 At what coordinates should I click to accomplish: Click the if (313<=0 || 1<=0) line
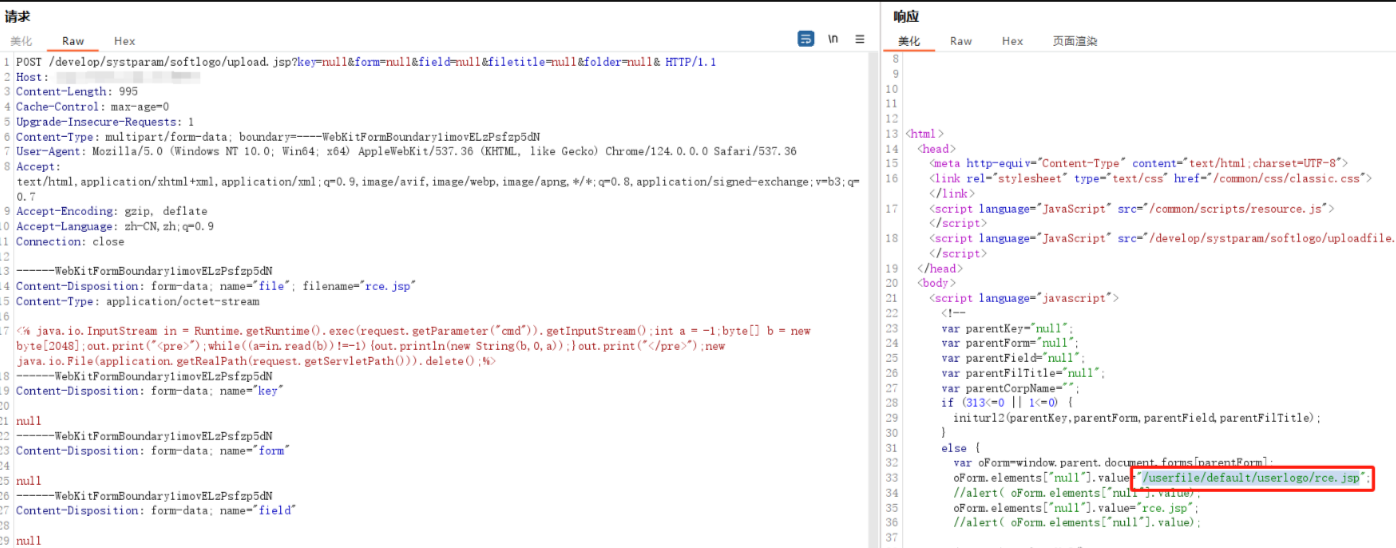(1006, 403)
